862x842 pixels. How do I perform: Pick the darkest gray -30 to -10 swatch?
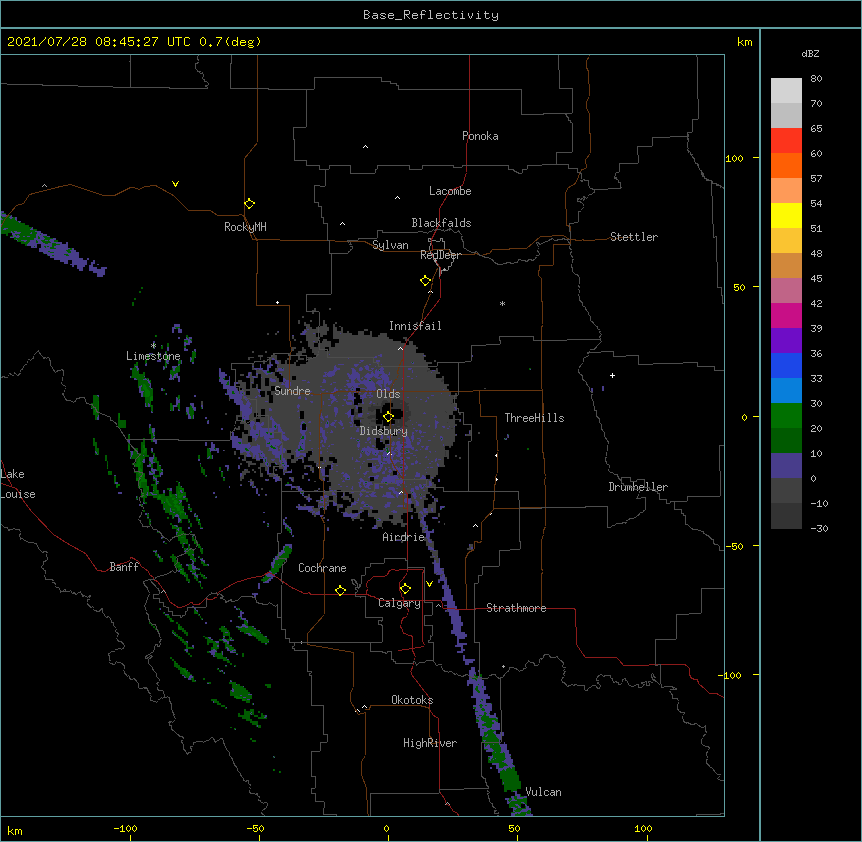tap(786, 516)
